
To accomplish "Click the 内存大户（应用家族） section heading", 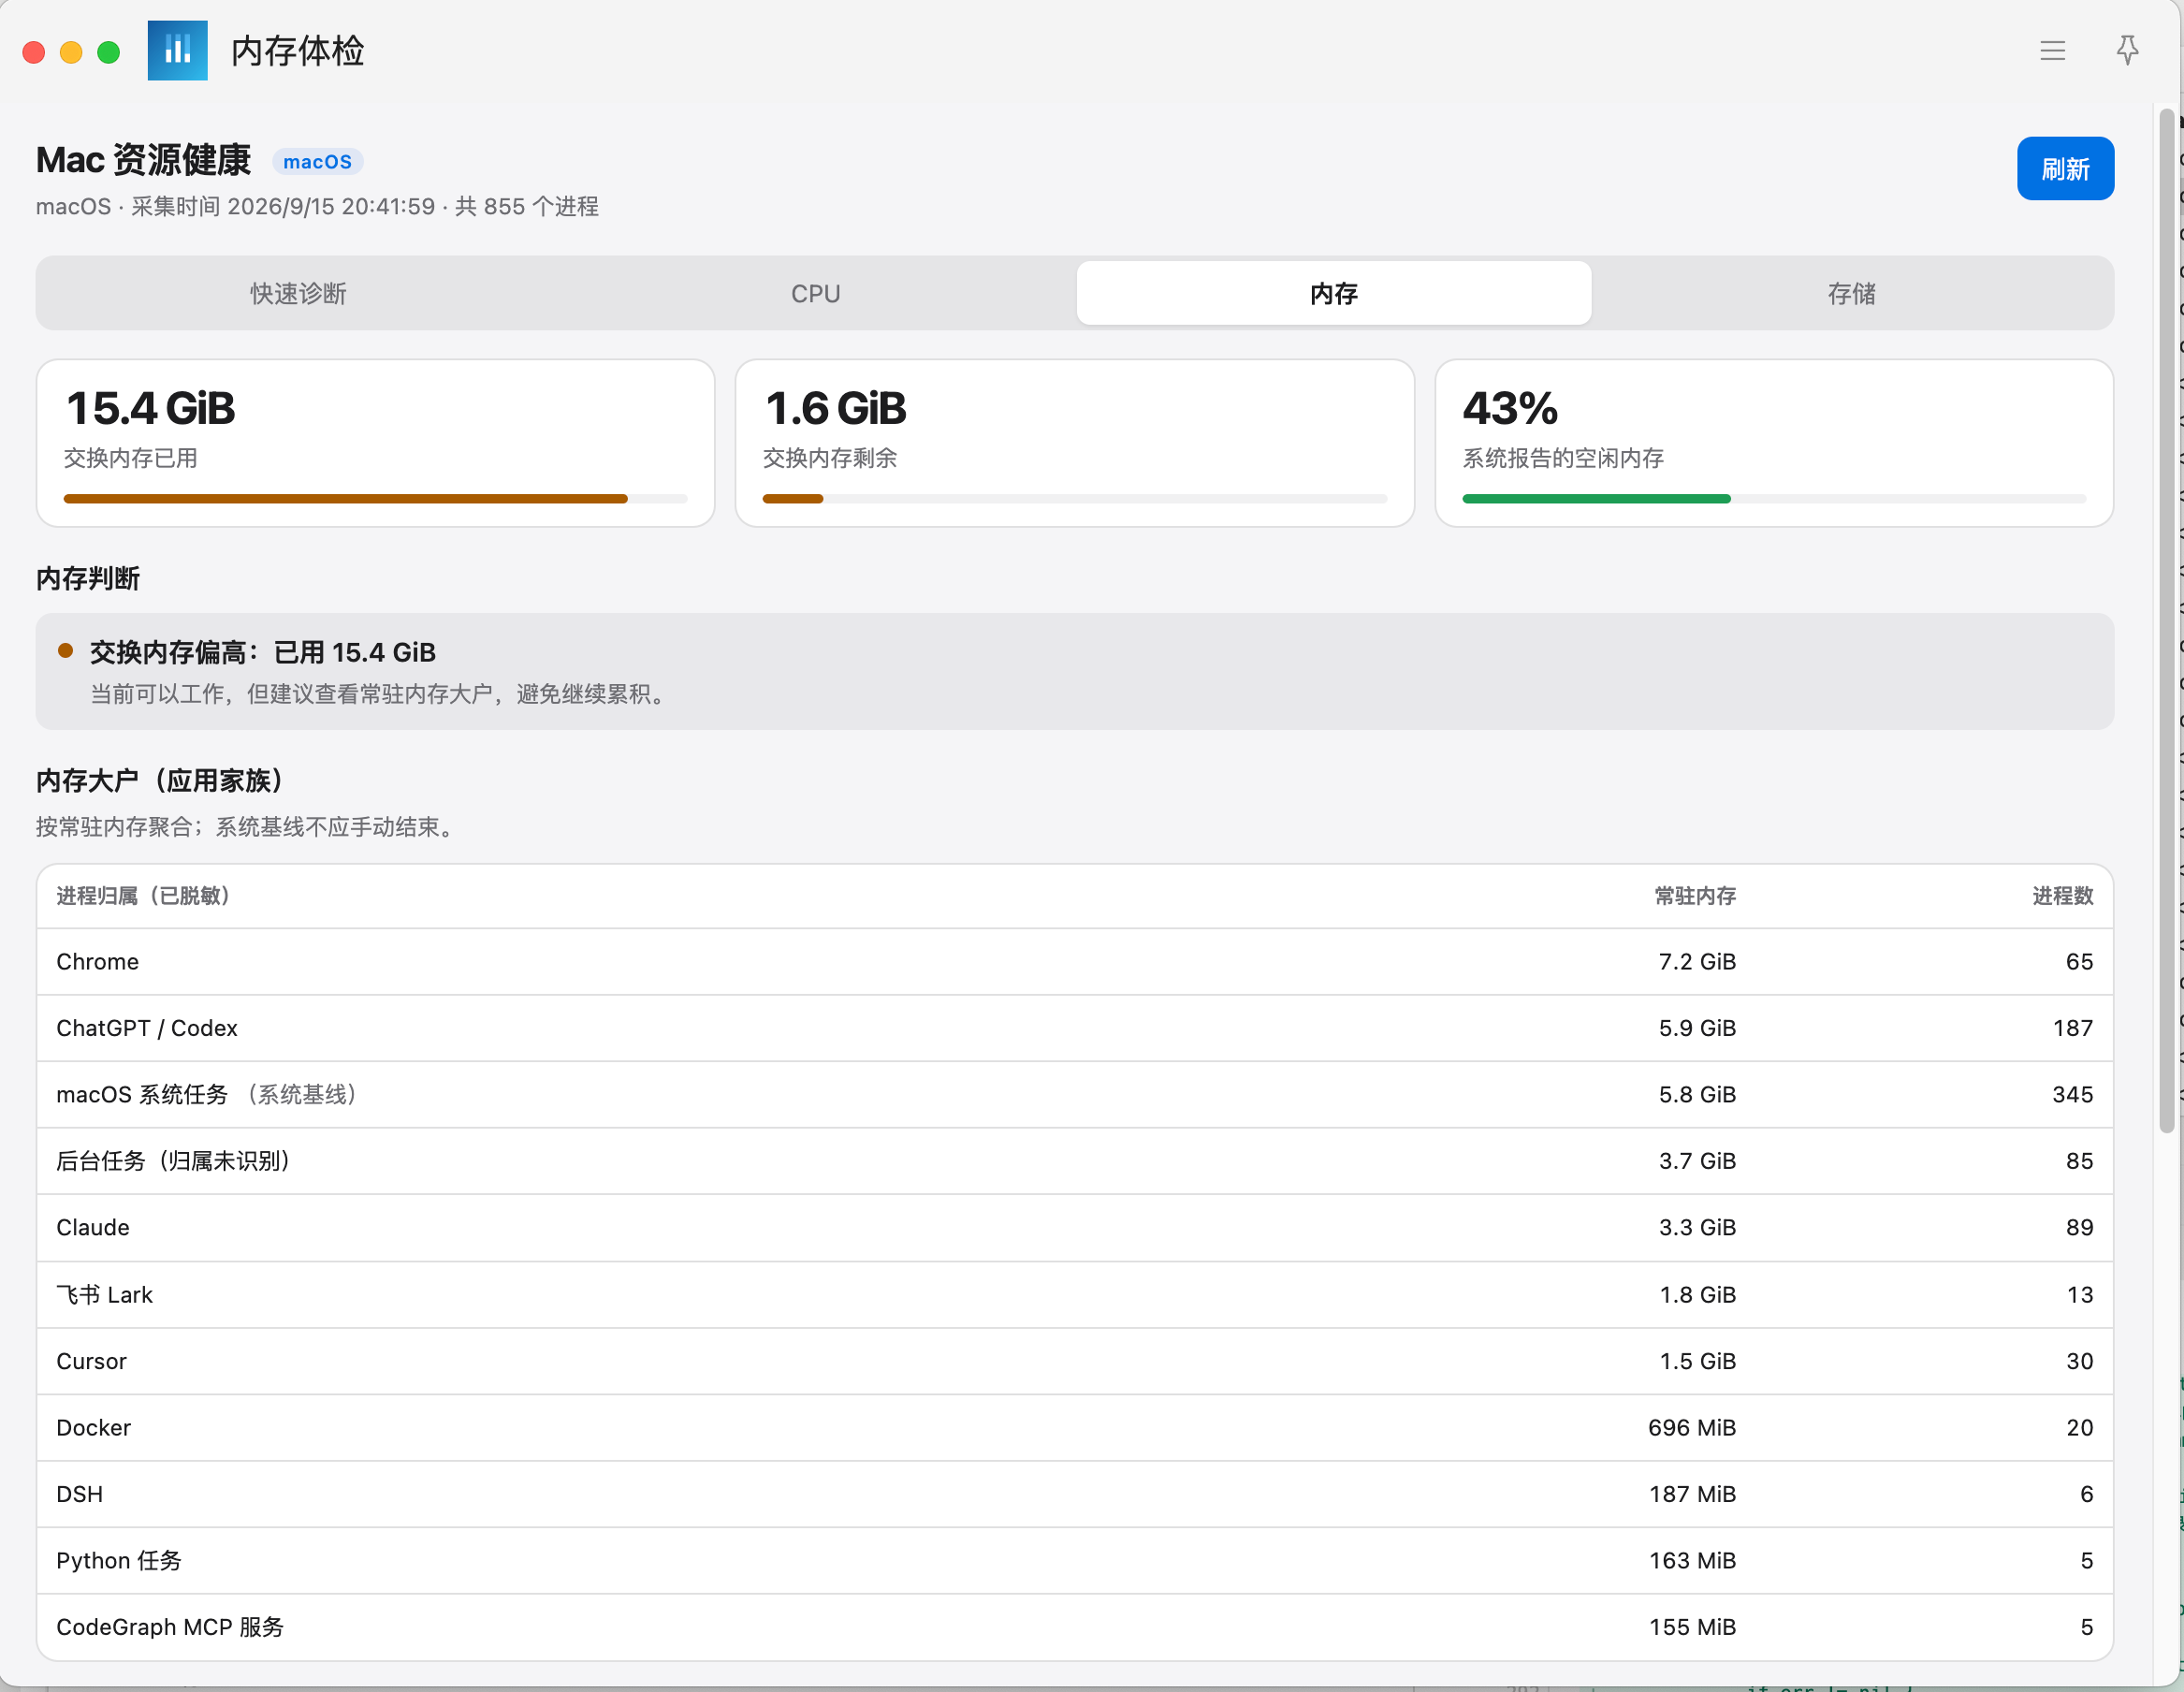I will [164, 781].
